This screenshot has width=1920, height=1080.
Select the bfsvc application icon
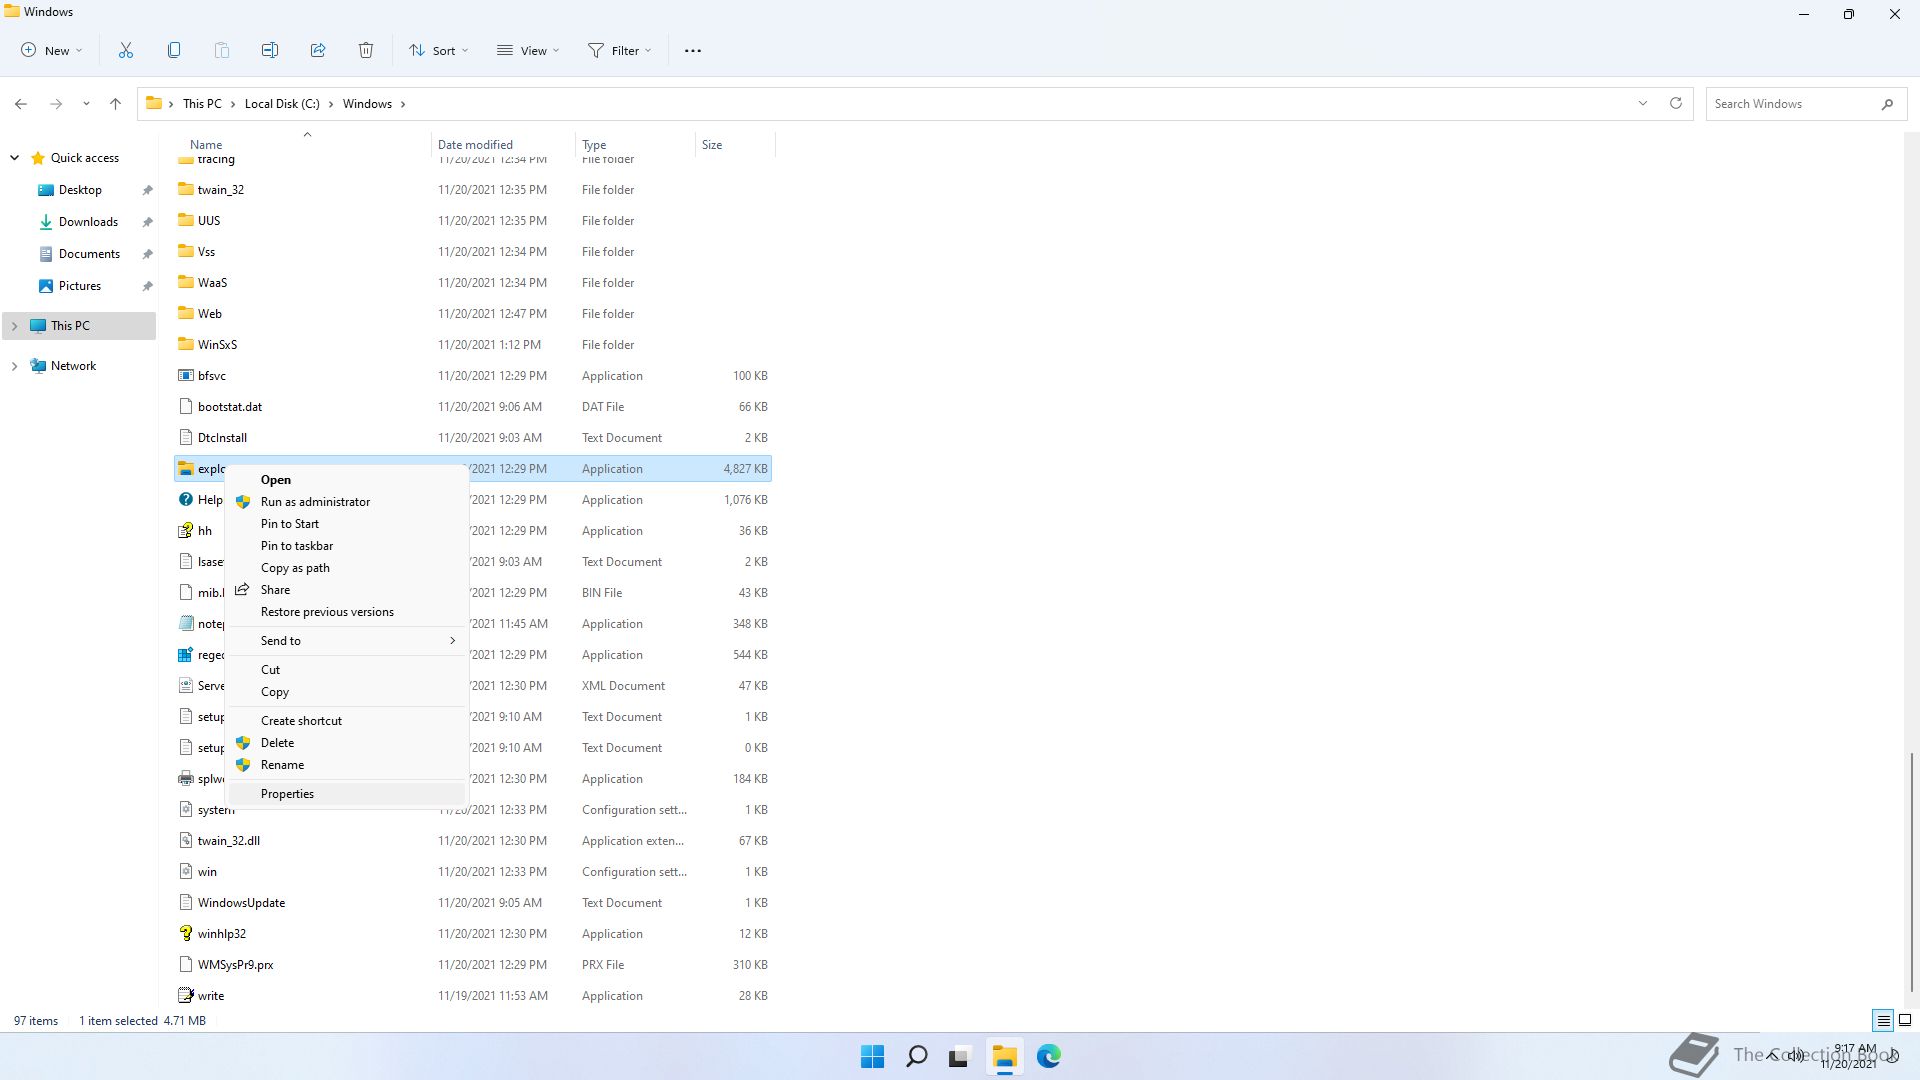(x=186, y=376)
